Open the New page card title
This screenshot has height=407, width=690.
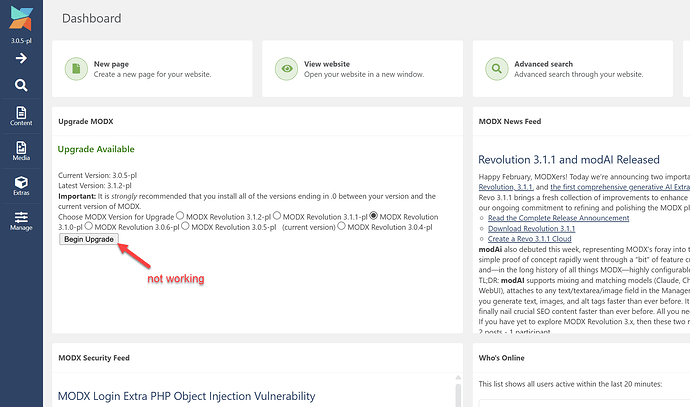(x=111, y=64)
